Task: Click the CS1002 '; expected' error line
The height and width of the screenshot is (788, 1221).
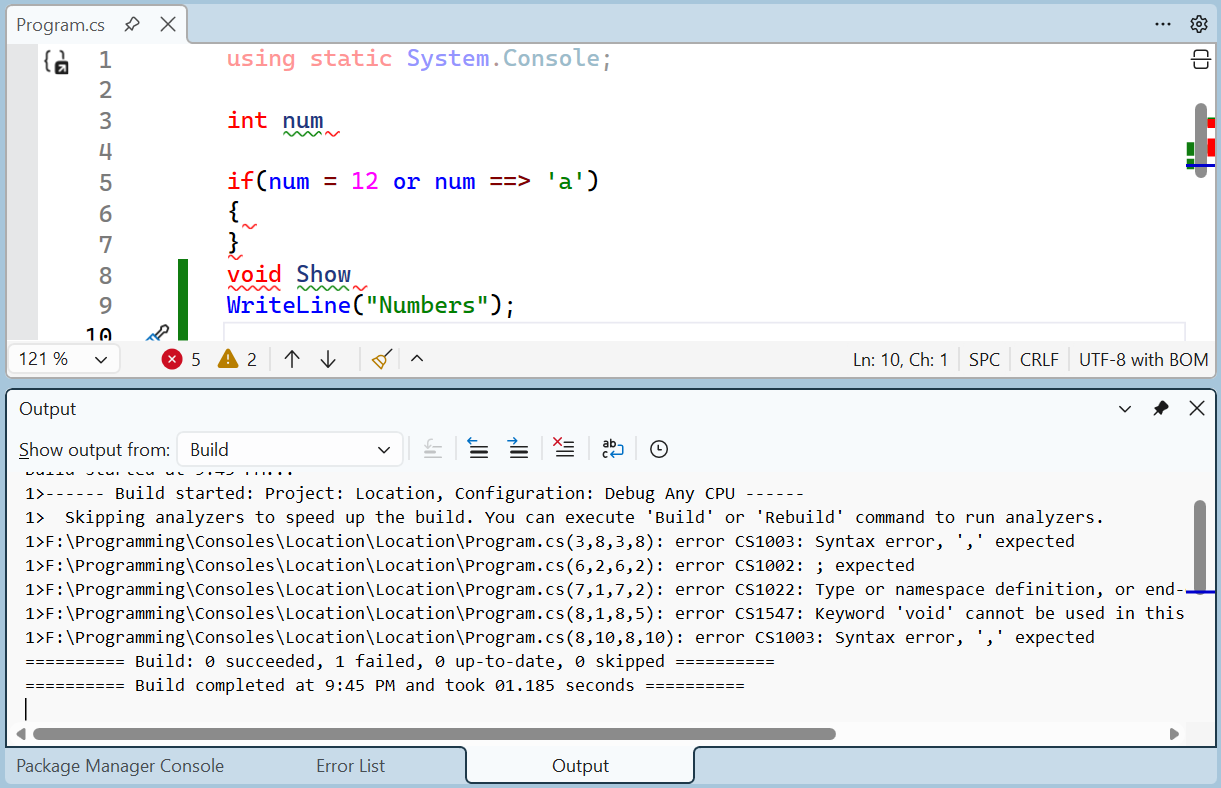Action: (x=470, y=565)
